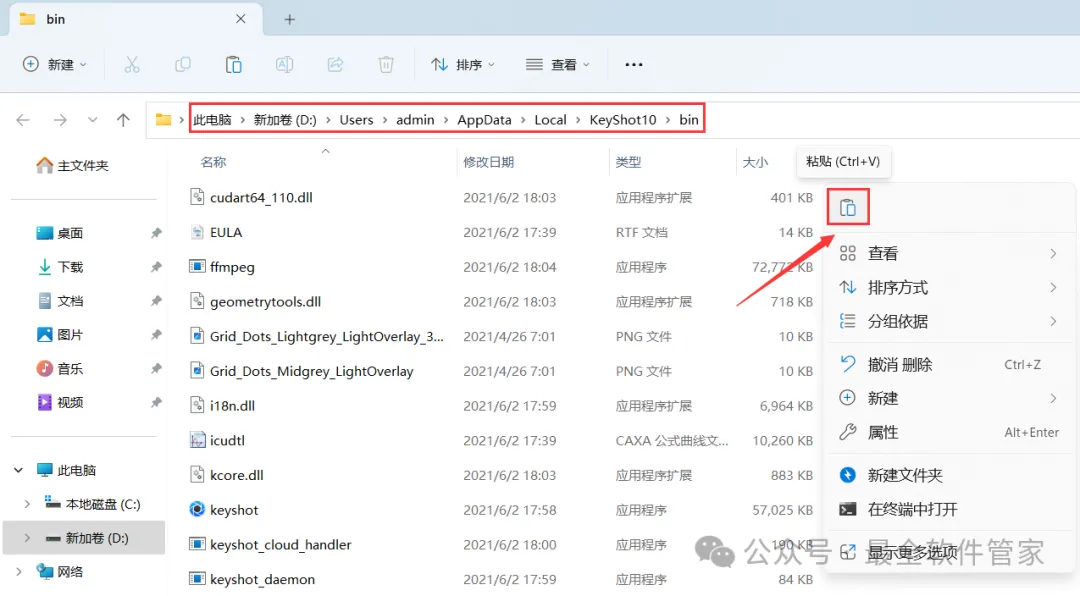Open 查看 submenu in context menu

(x=948, y=254)
